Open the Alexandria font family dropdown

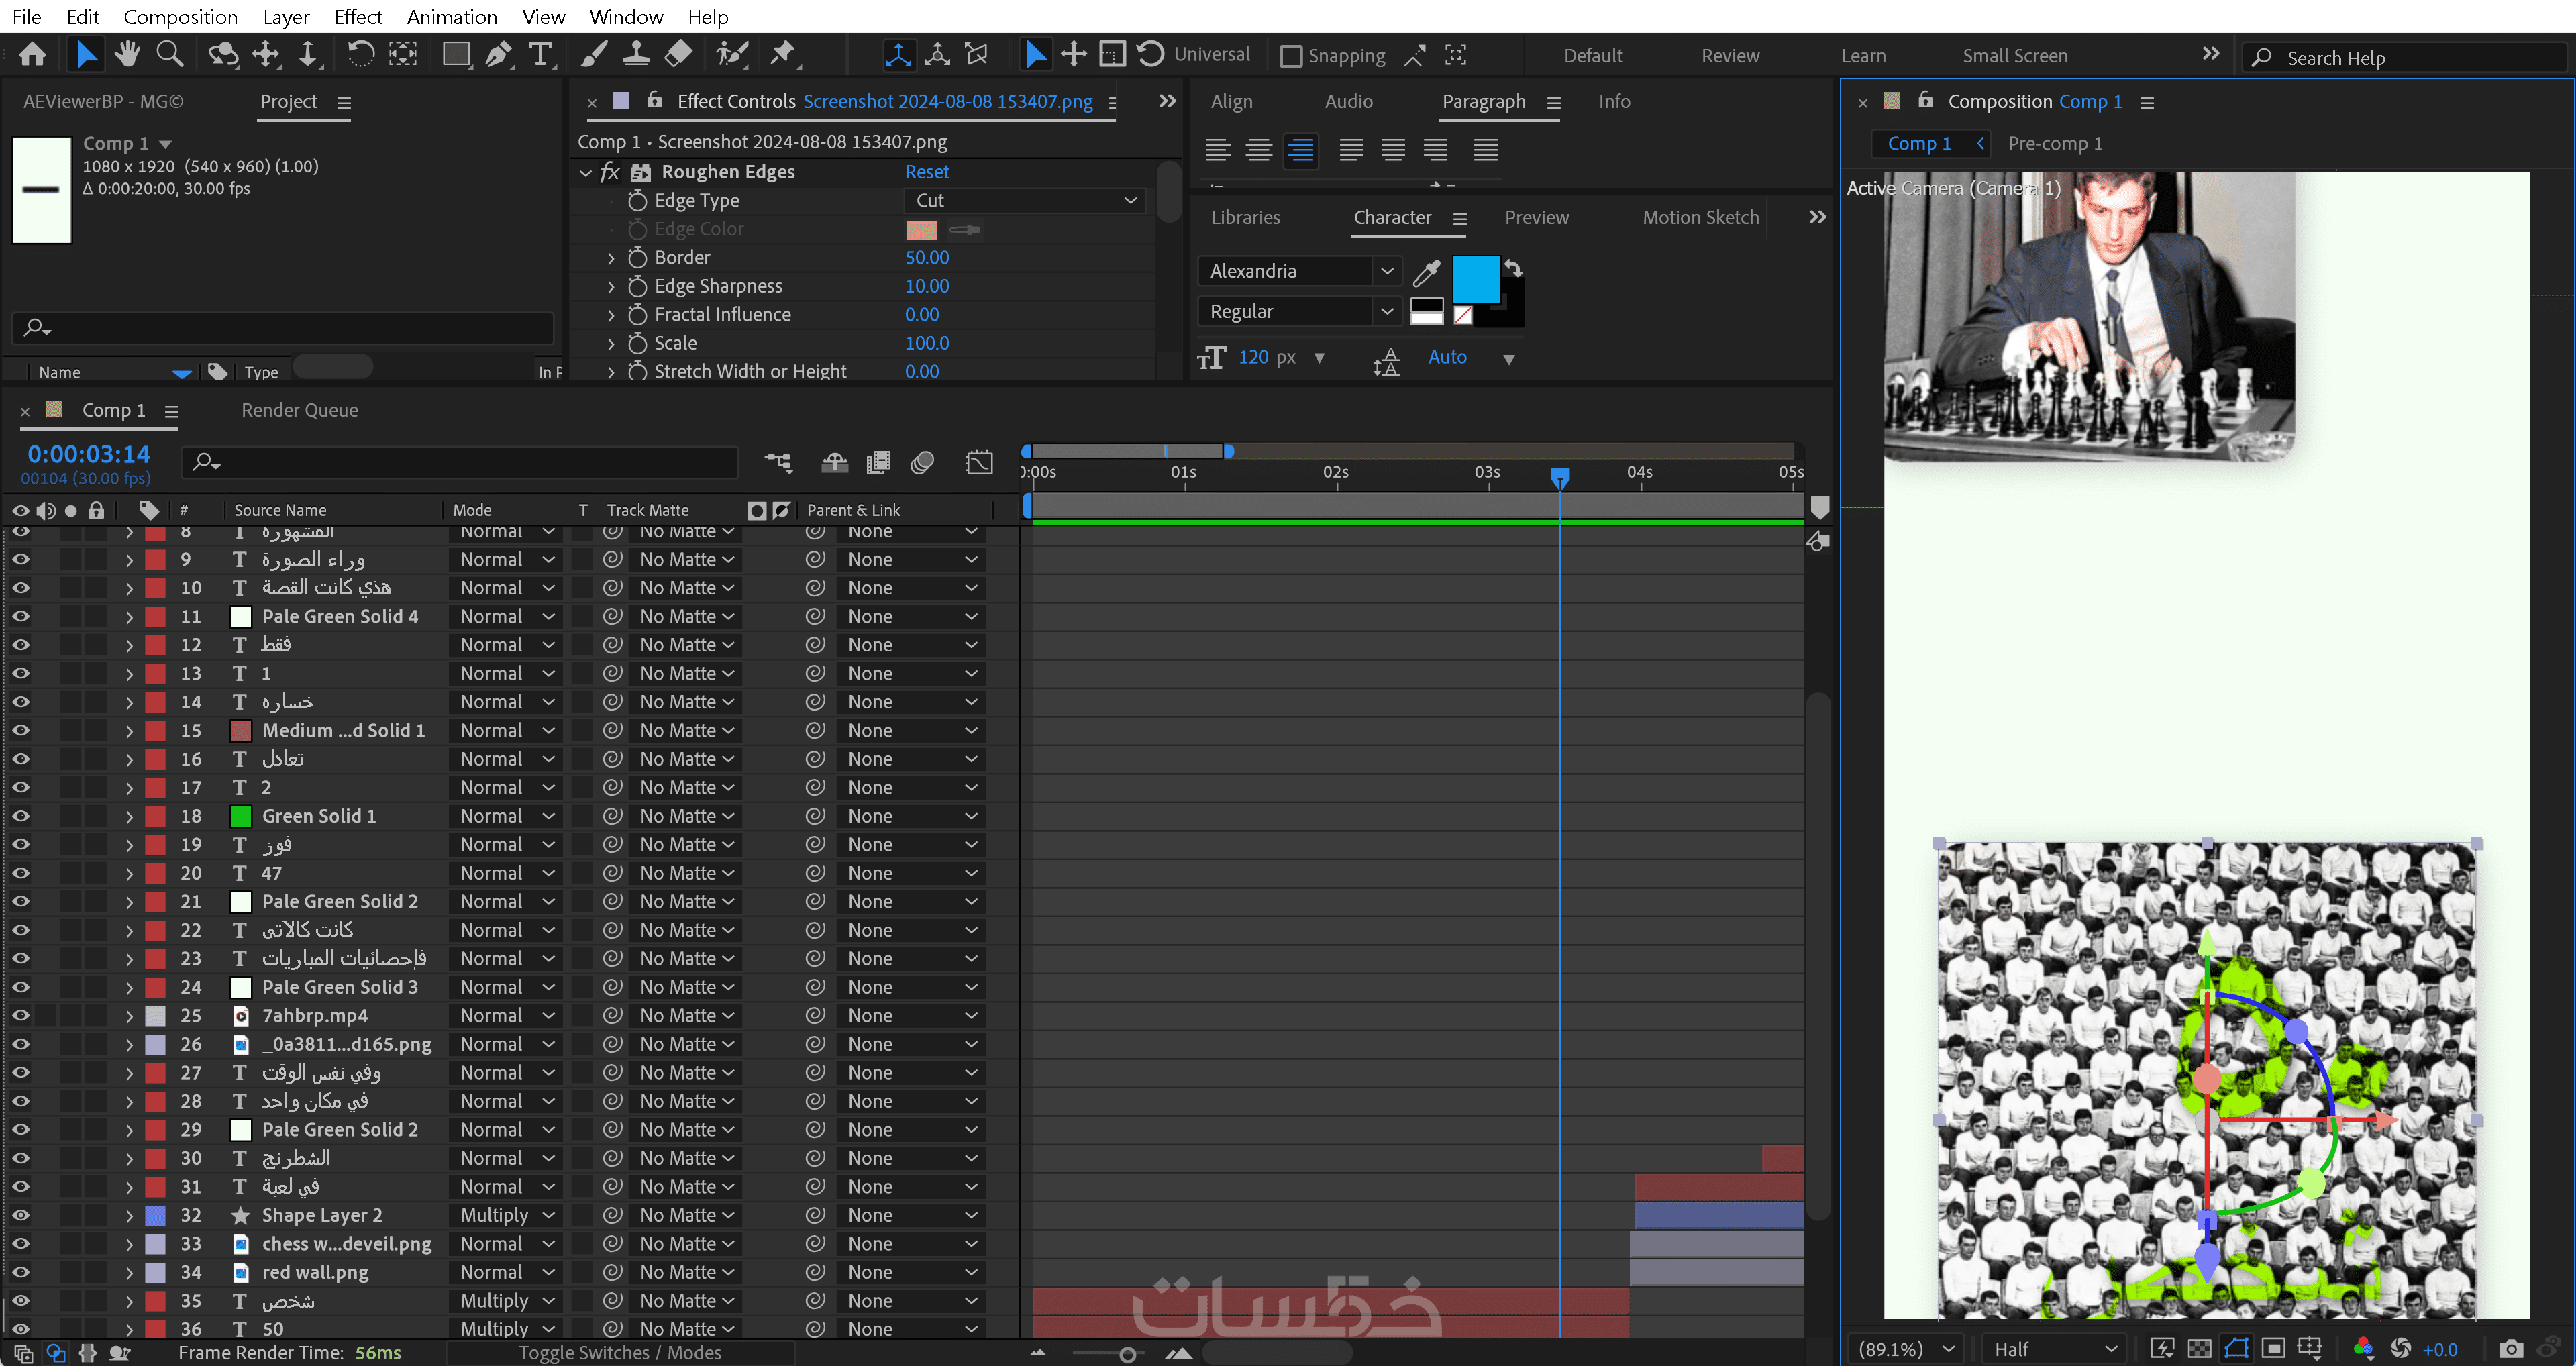coord(1386,271)
